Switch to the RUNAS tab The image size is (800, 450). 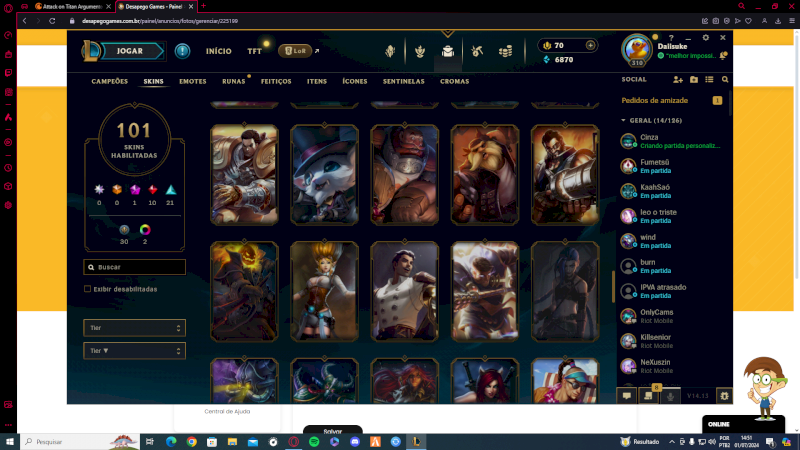[234, 81]
